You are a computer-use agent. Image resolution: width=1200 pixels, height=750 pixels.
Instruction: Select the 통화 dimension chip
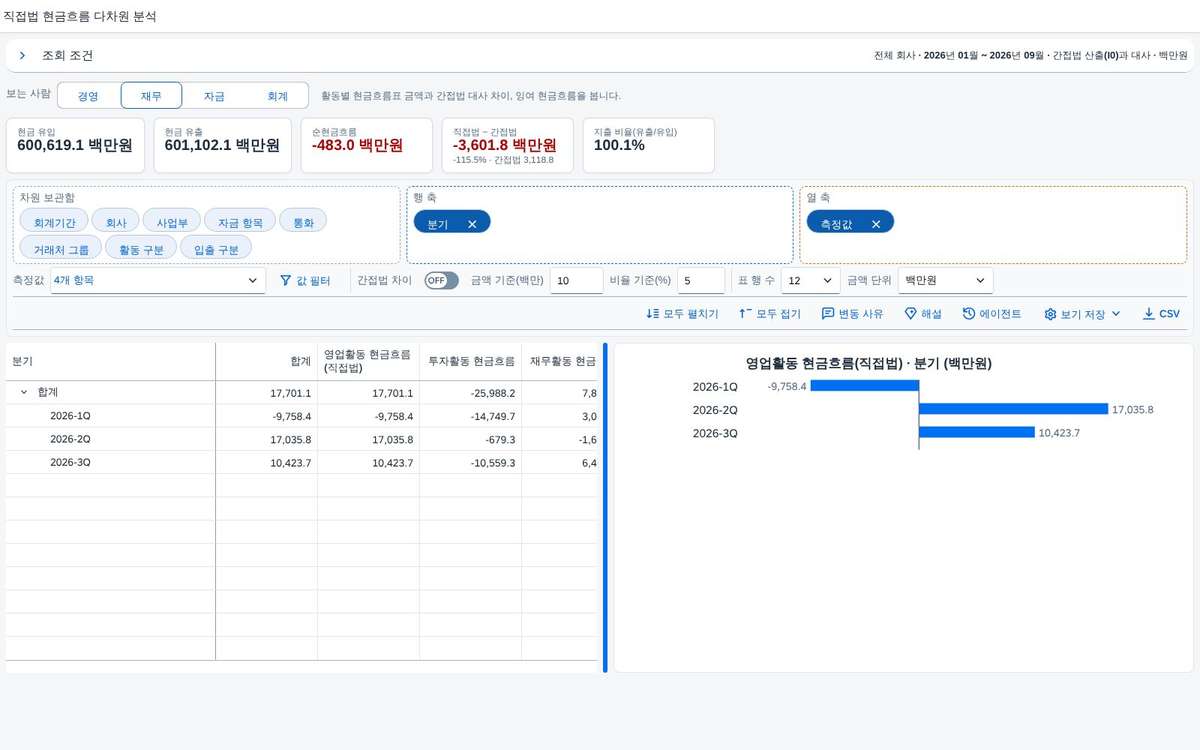(x=303, y=222)
